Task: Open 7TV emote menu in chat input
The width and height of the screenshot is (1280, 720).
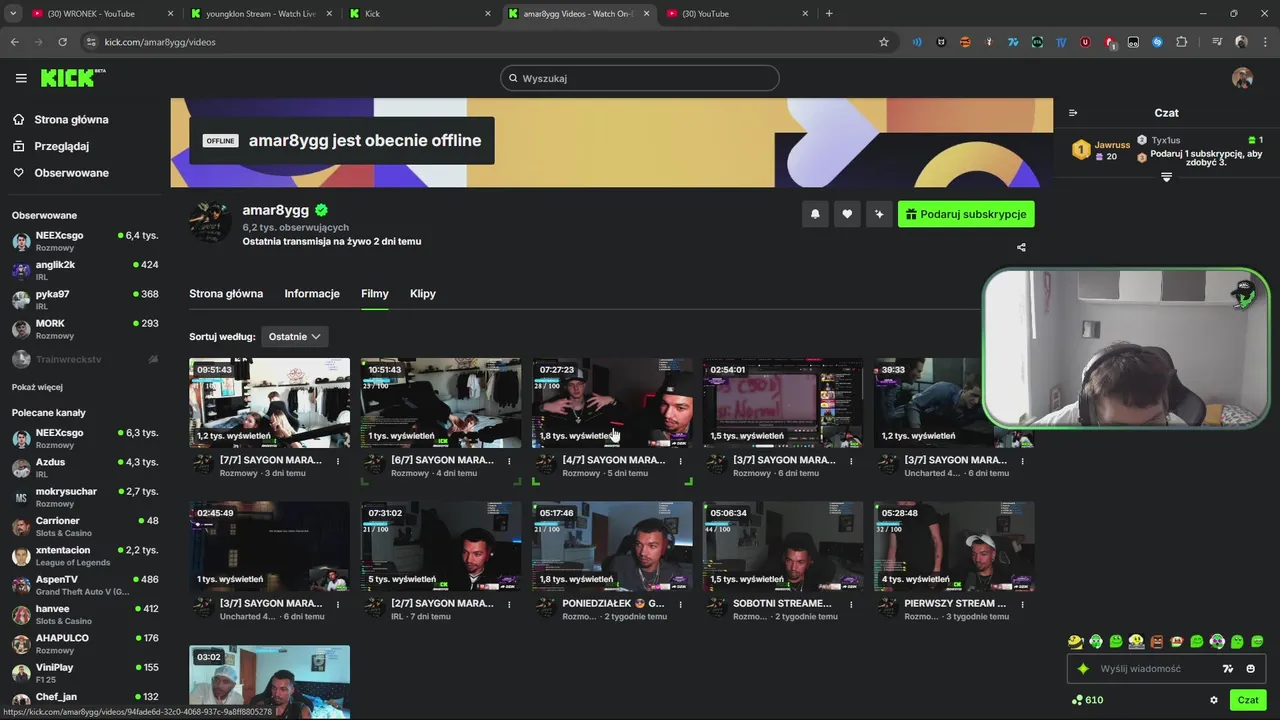Action: (x=1228, y=669)
